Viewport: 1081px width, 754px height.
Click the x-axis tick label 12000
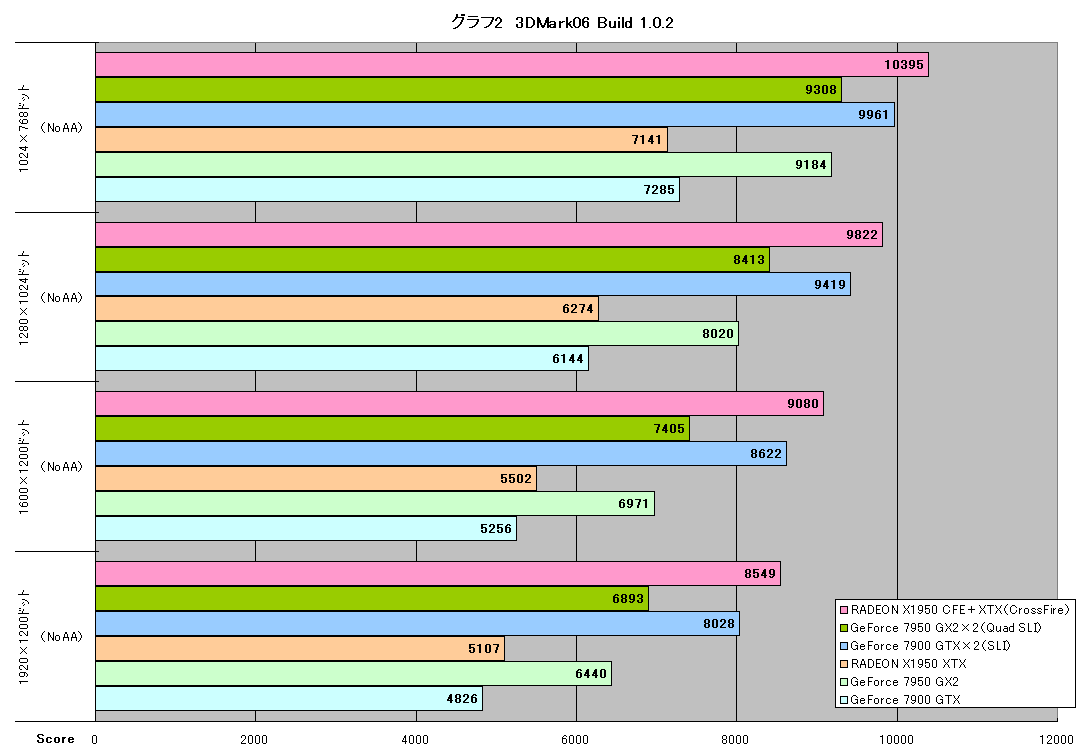1056,740
